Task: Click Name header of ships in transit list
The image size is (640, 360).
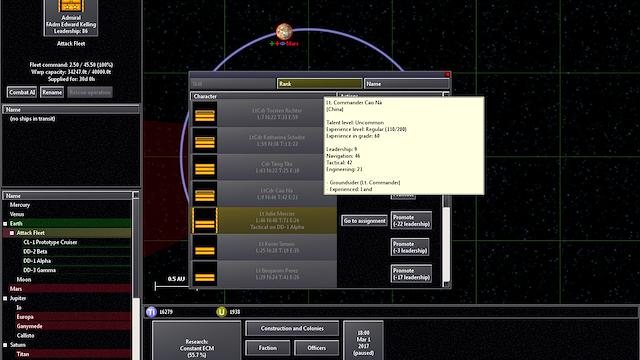Action: coord(71,109)
